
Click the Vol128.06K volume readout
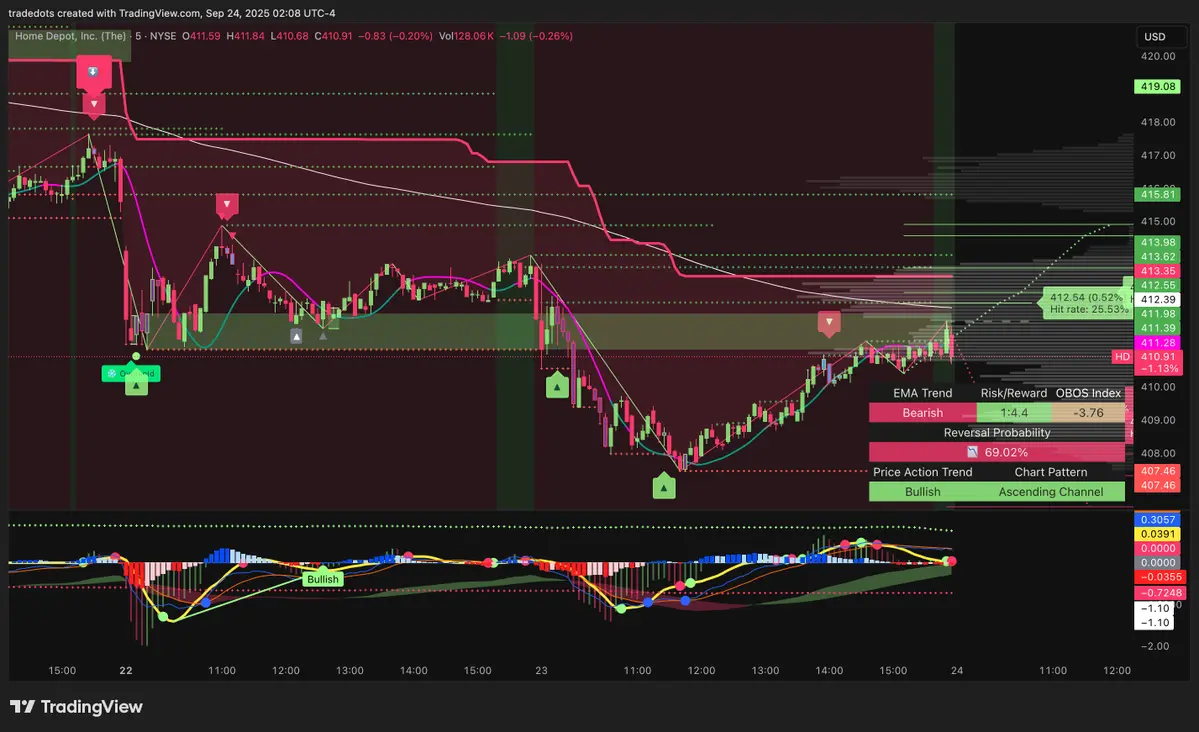click(466, 36)
